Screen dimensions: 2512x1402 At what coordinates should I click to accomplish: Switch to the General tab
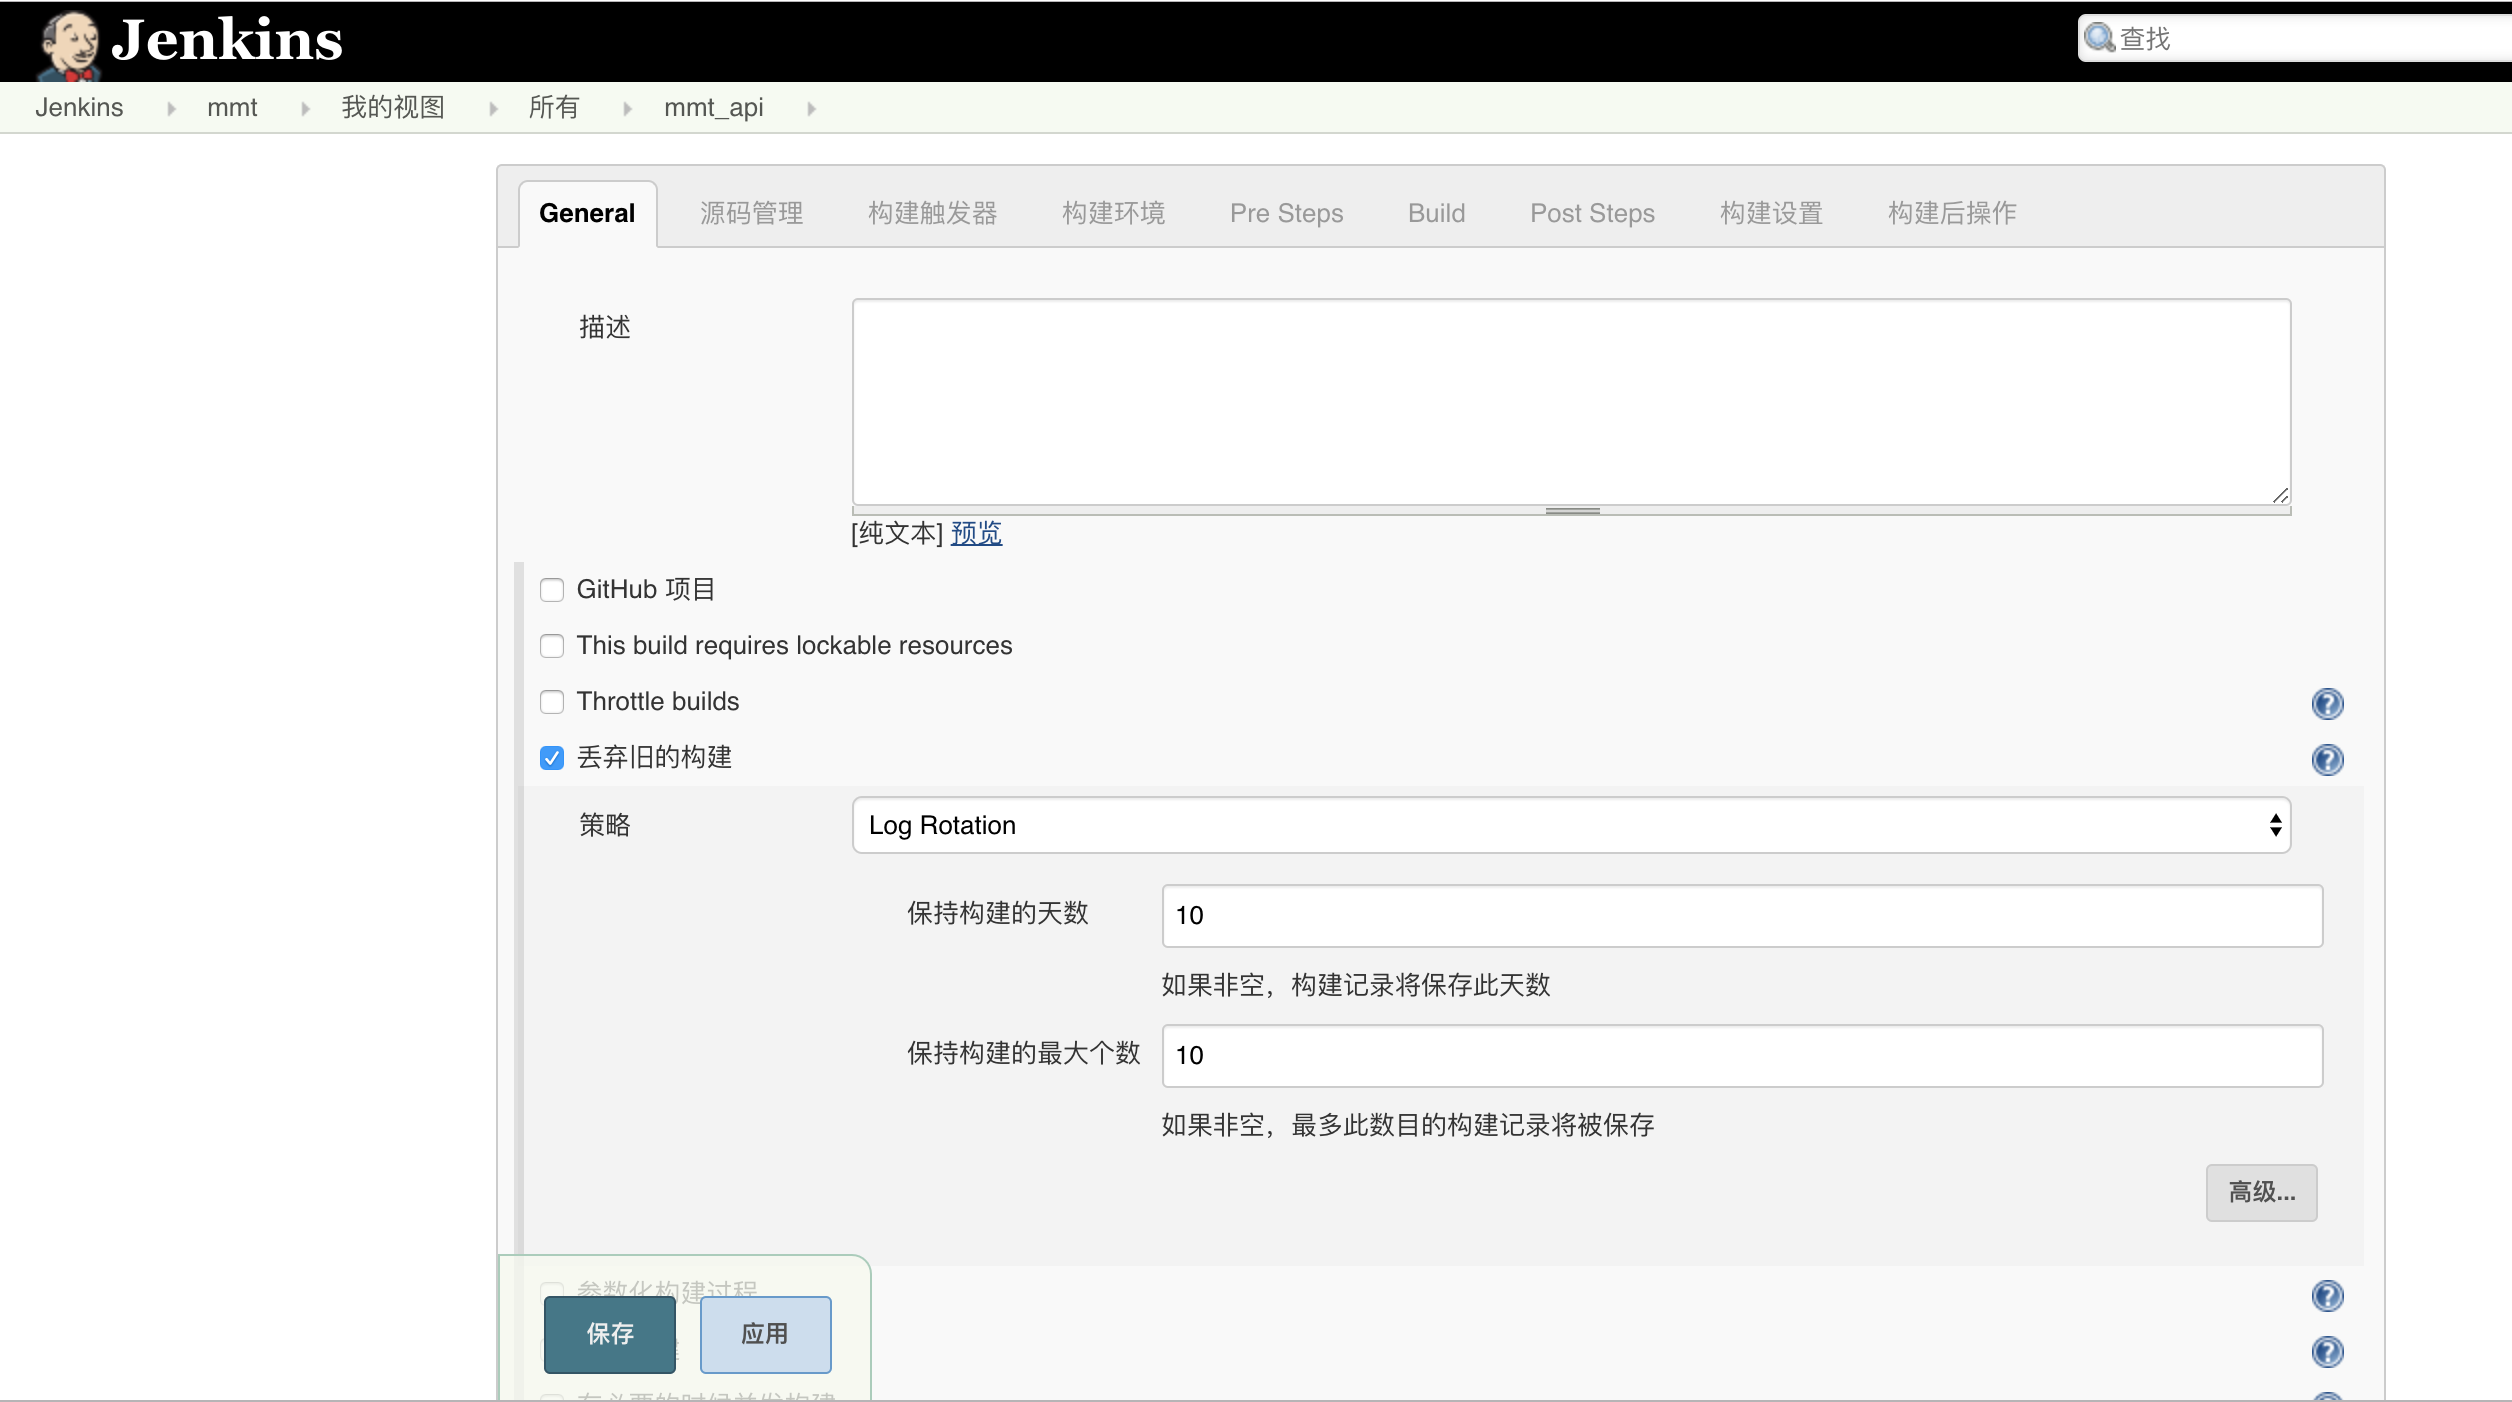587,213
